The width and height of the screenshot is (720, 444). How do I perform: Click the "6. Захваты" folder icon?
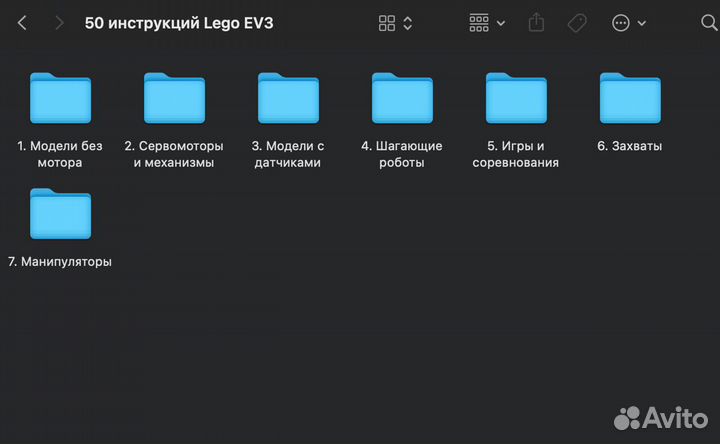pos(630,98)
